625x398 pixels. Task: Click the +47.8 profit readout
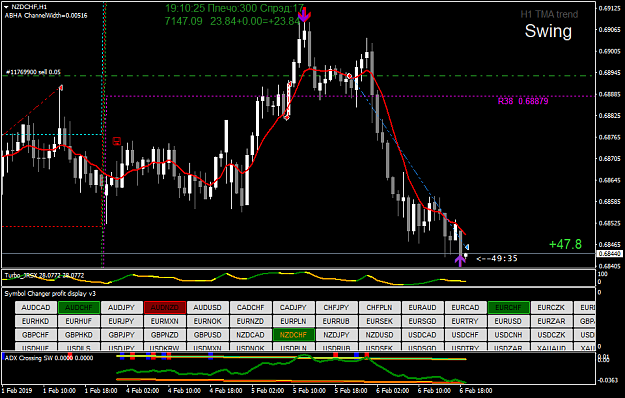coord(565,244)
